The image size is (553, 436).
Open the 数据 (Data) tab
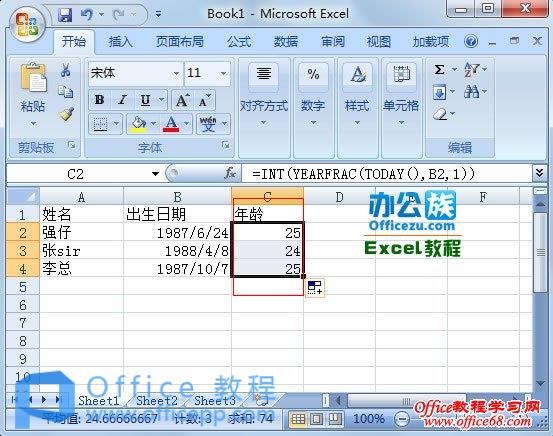point(286,42)
